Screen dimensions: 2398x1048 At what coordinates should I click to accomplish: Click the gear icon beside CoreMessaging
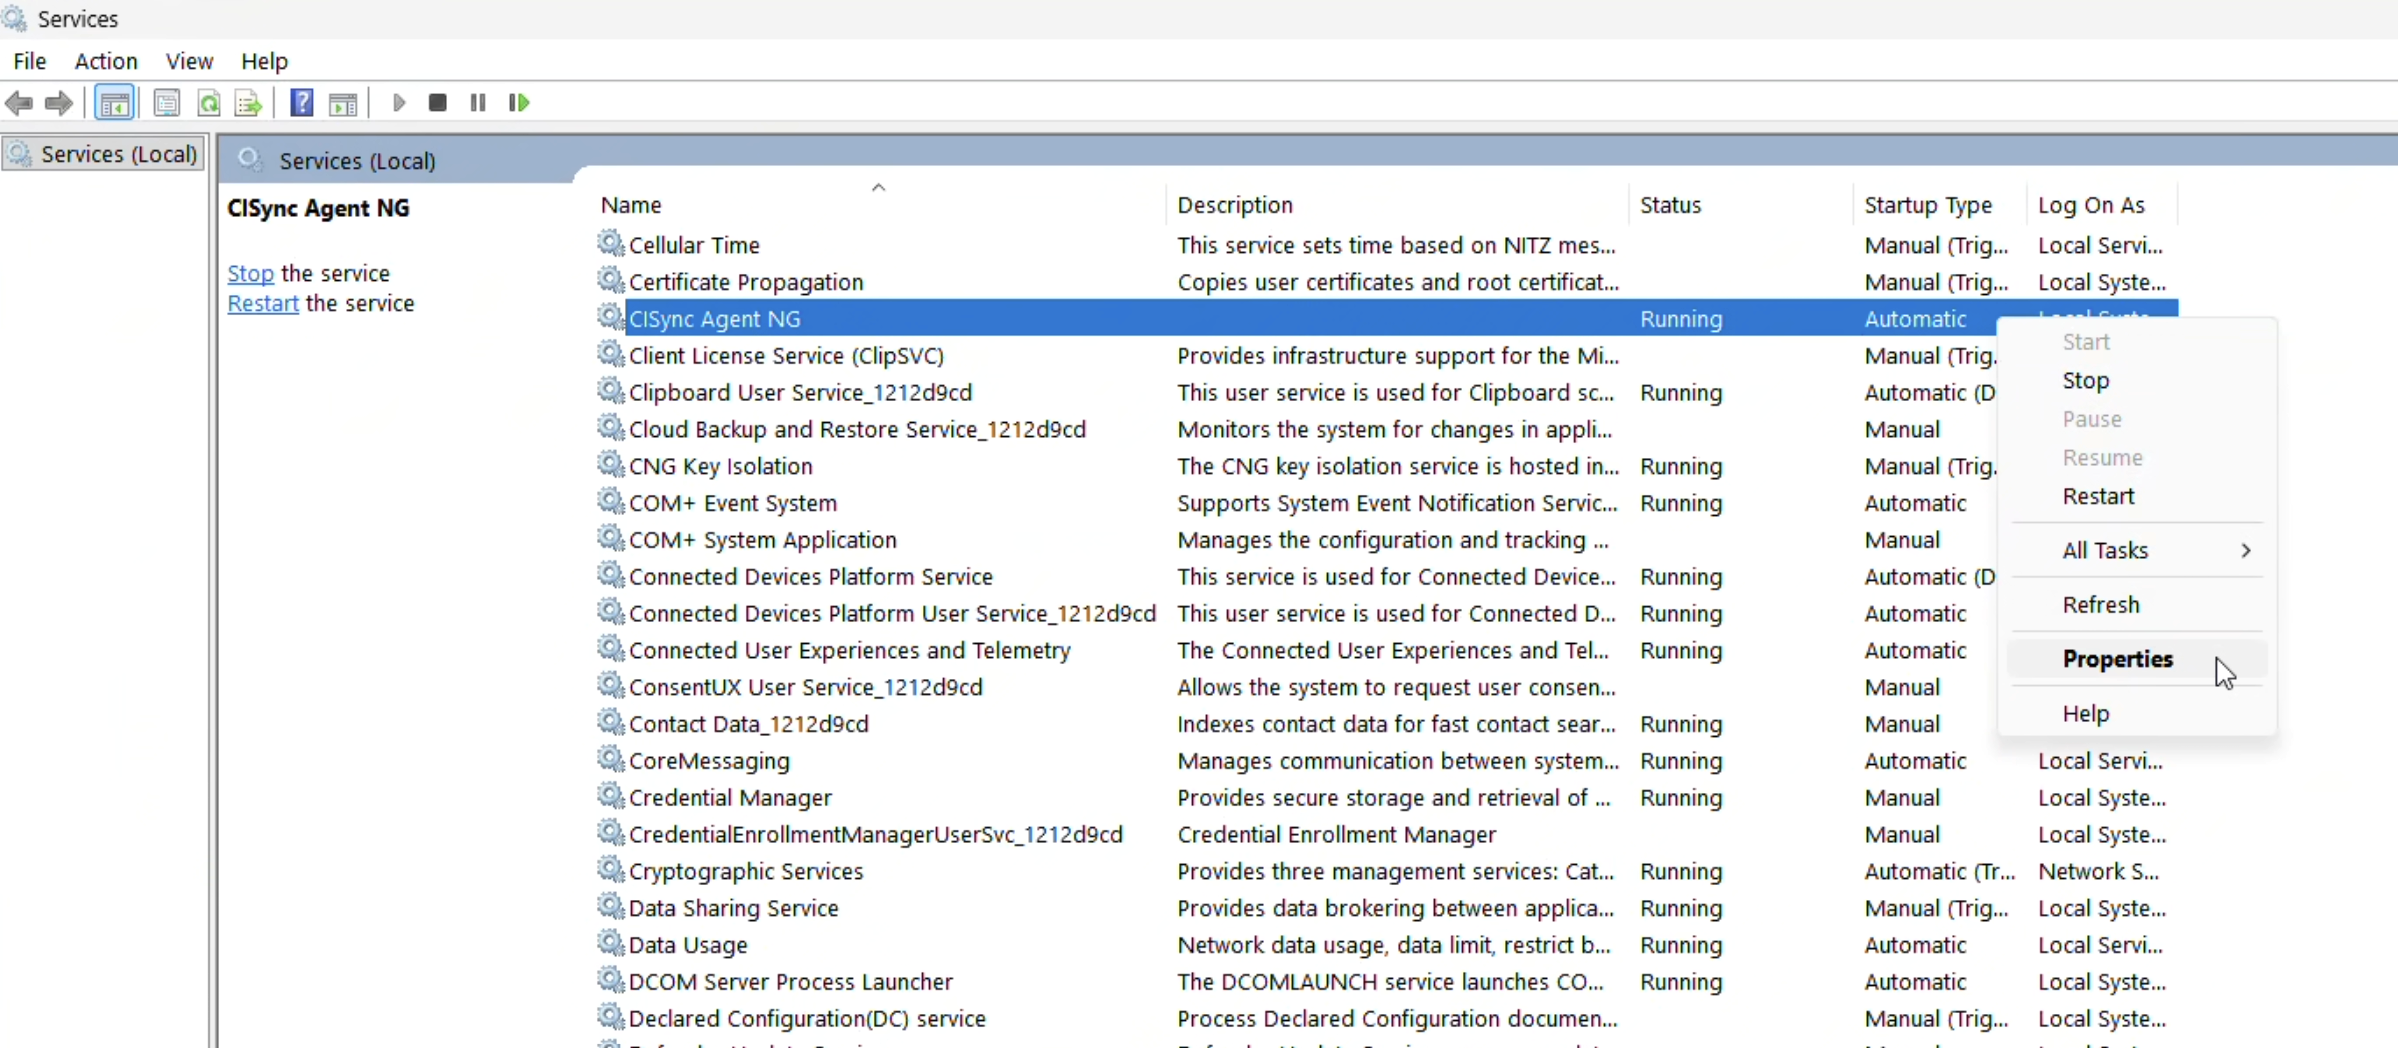coord(610,759)
